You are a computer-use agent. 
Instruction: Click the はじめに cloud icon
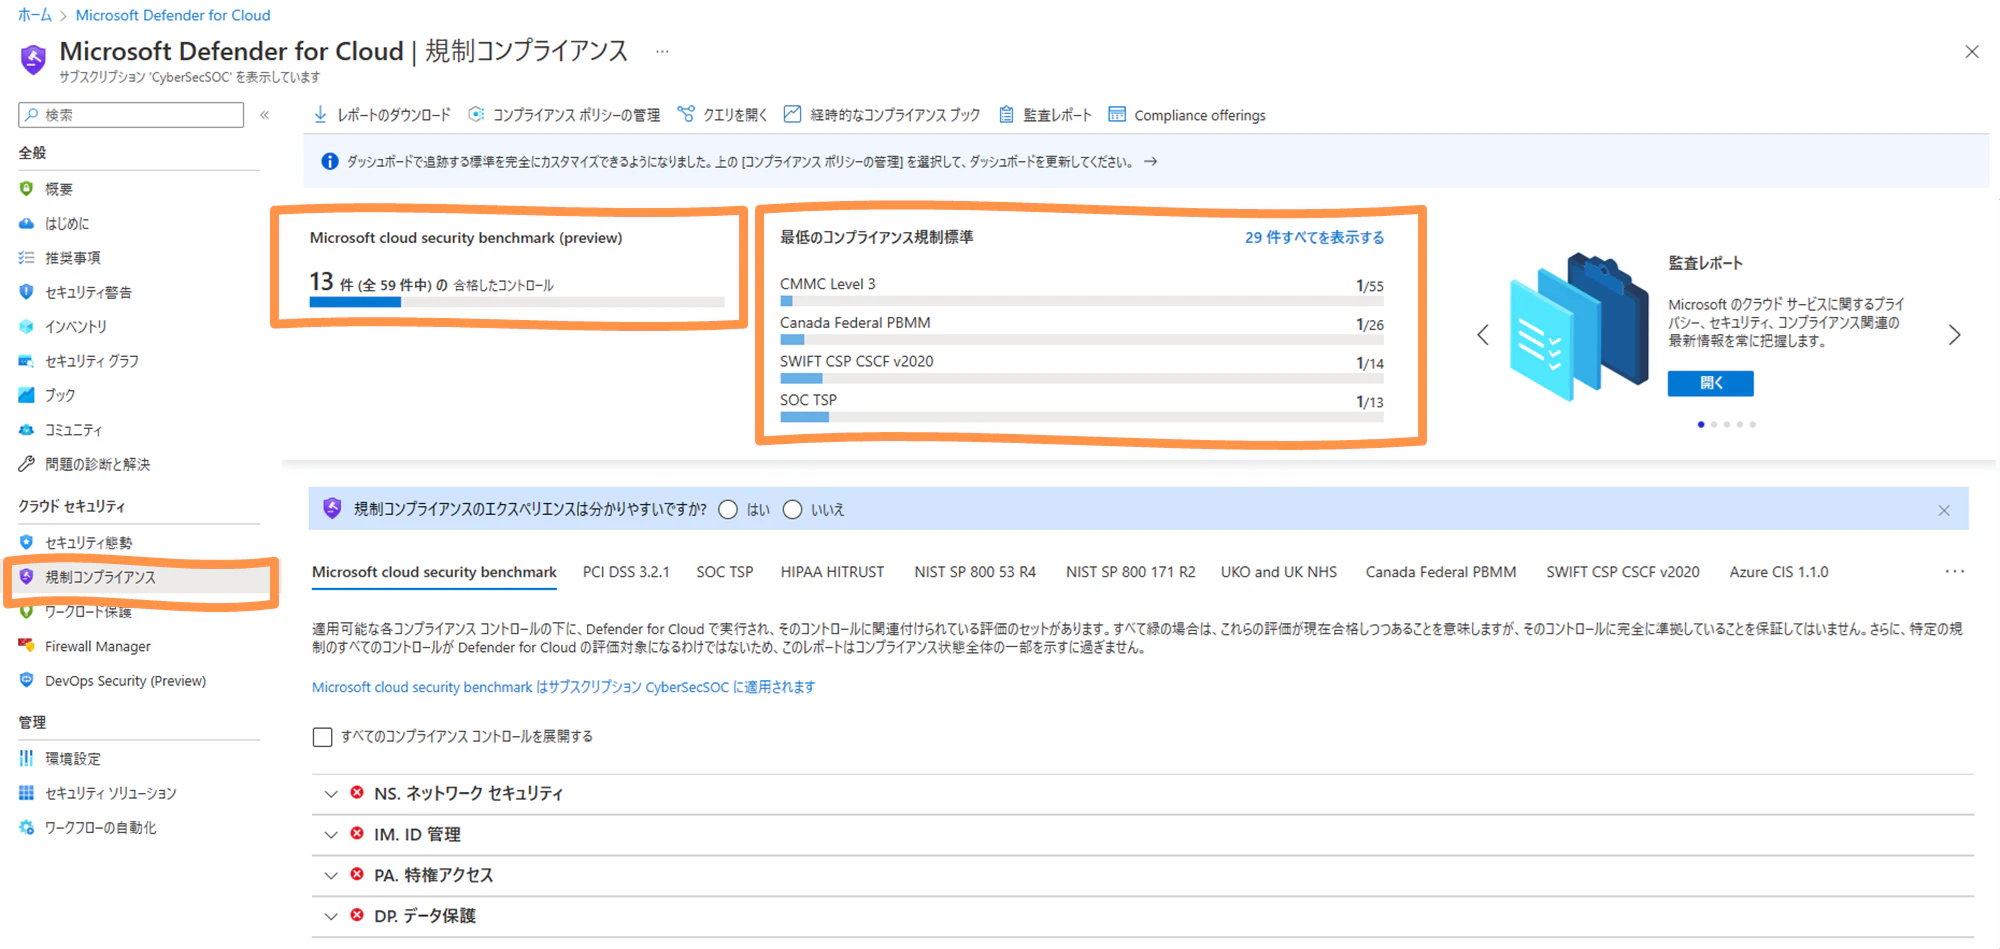(27, 223)
